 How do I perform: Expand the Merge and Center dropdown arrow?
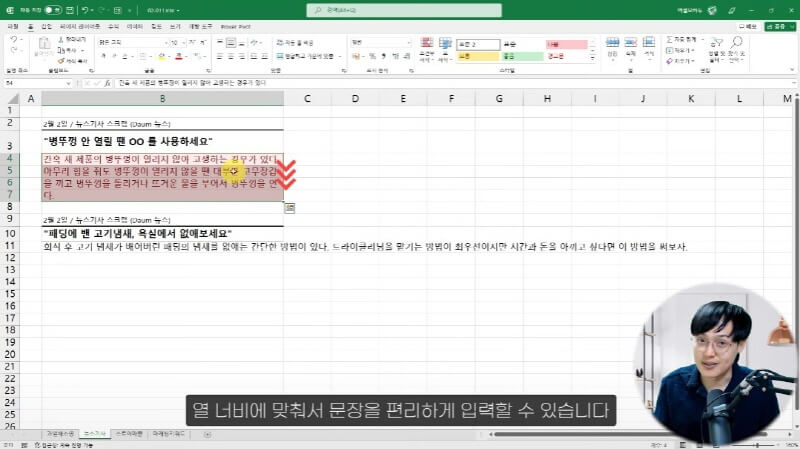click(340, 56)
